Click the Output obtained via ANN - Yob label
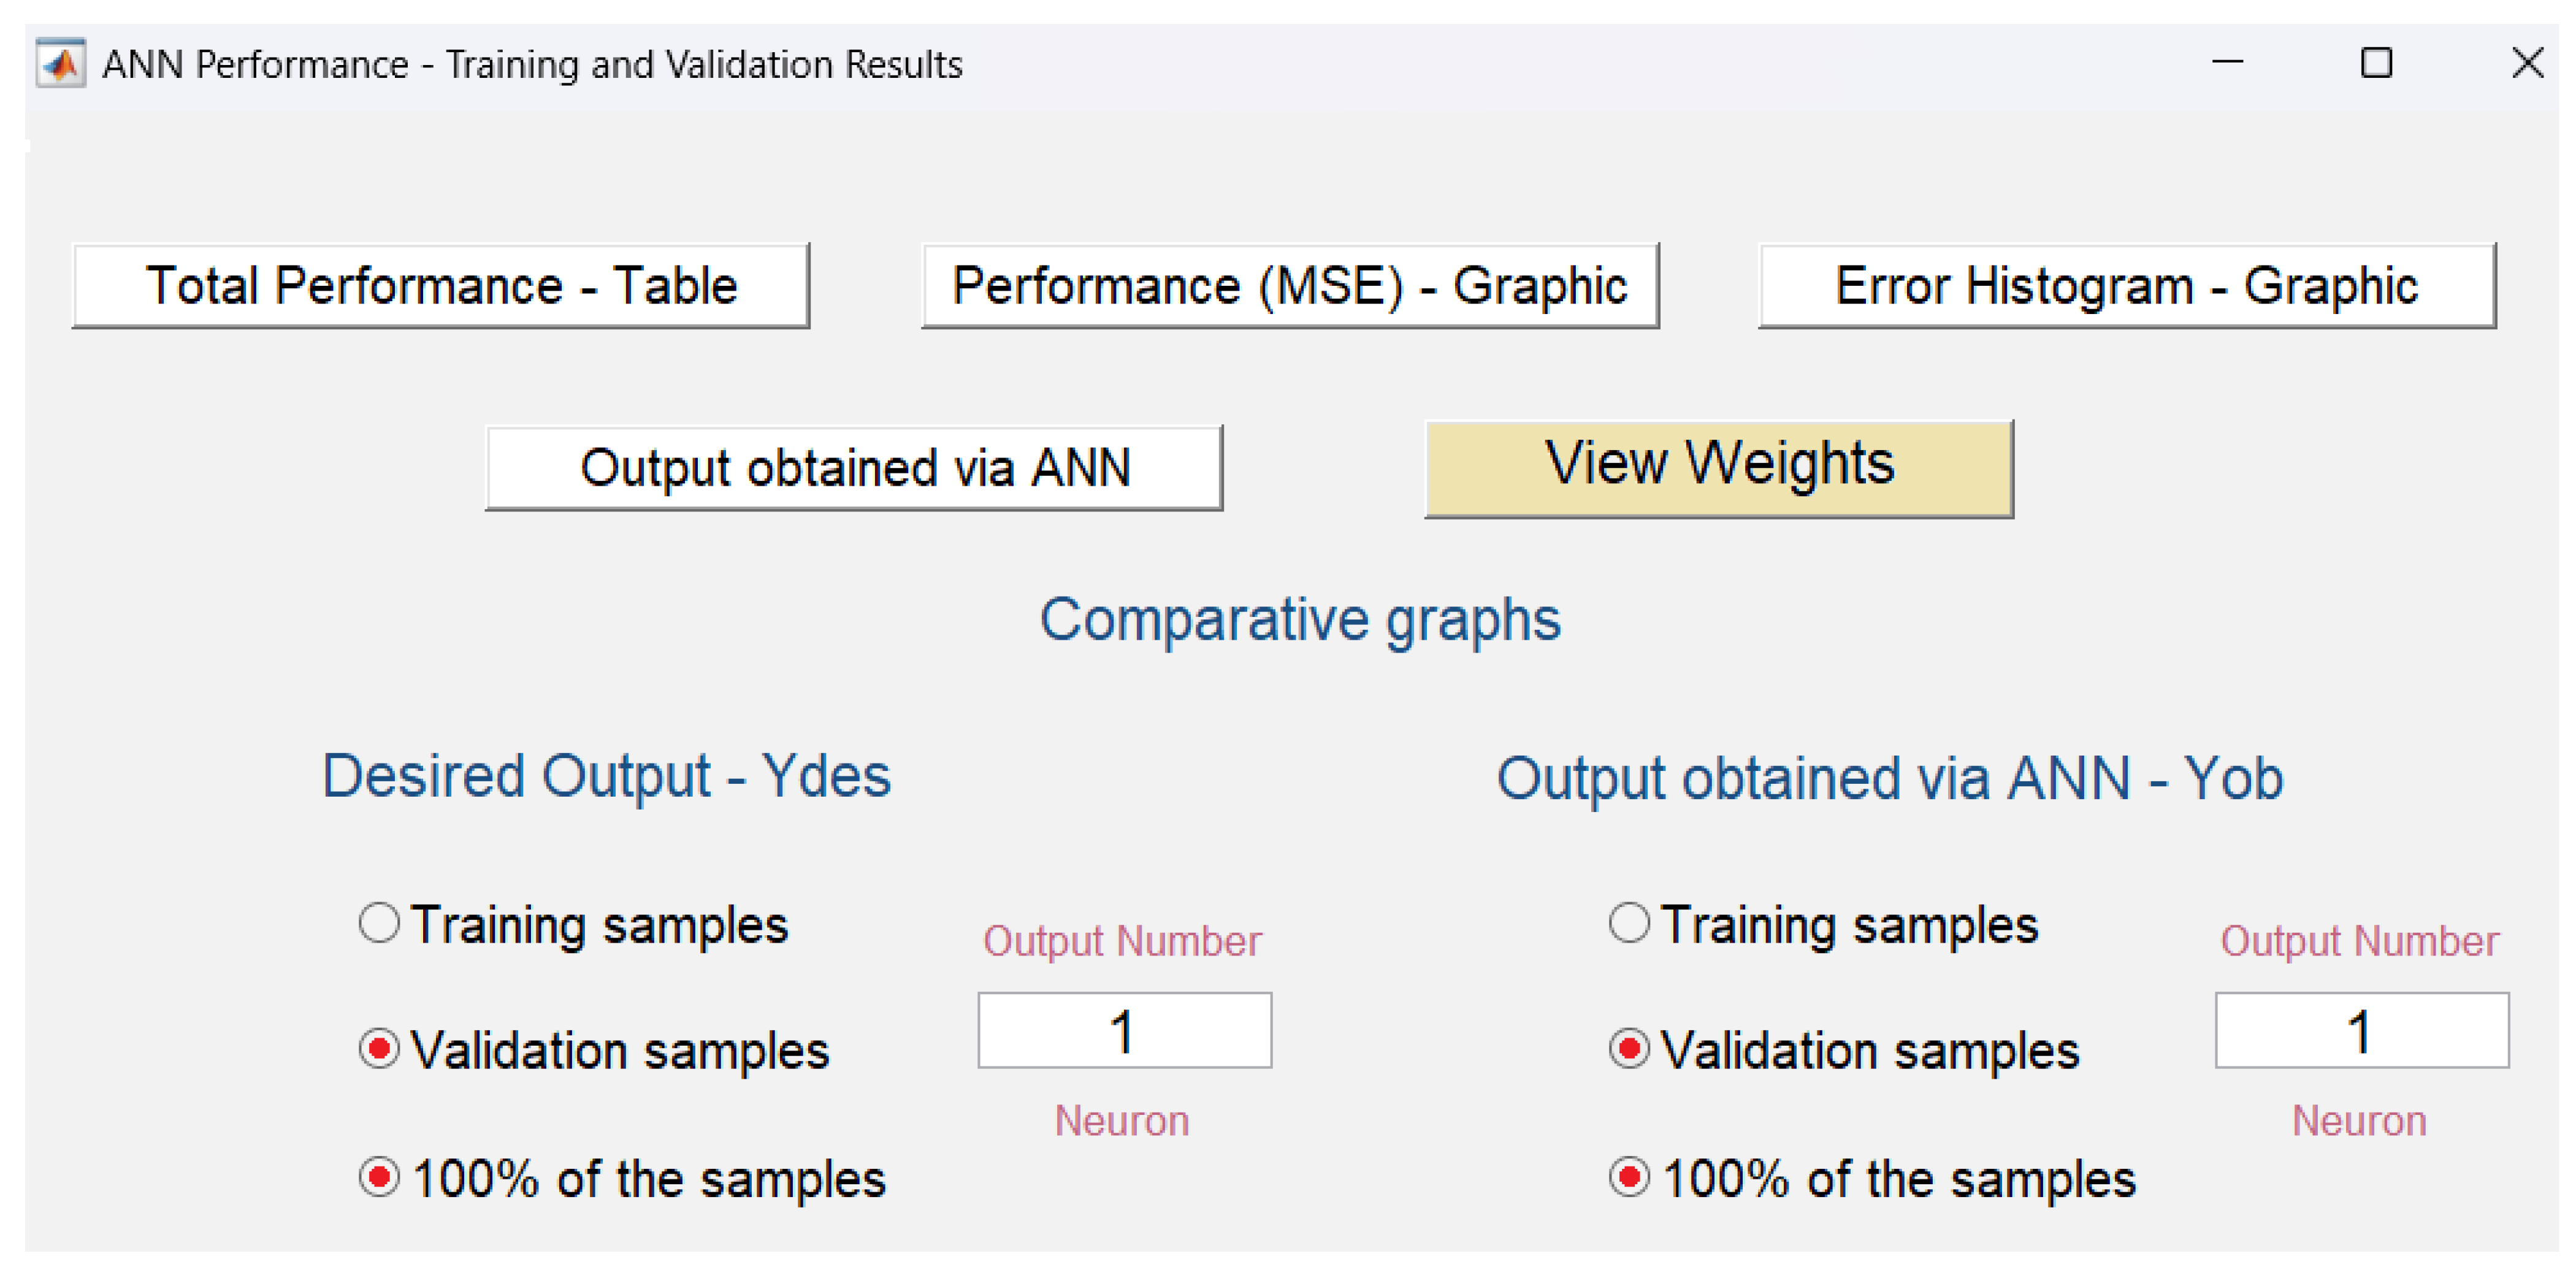Image resolution: width=2576 pixels, height=1275 pixels. point(1890,778)
